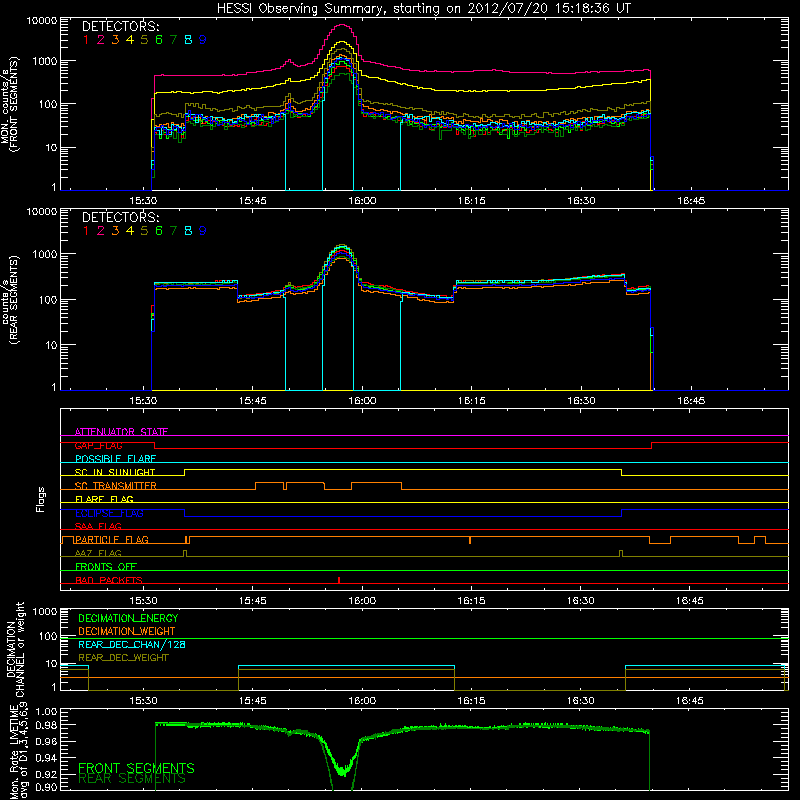Select pink detector 2 in front segments legend
800x800 pixels.
pos(101,40)
